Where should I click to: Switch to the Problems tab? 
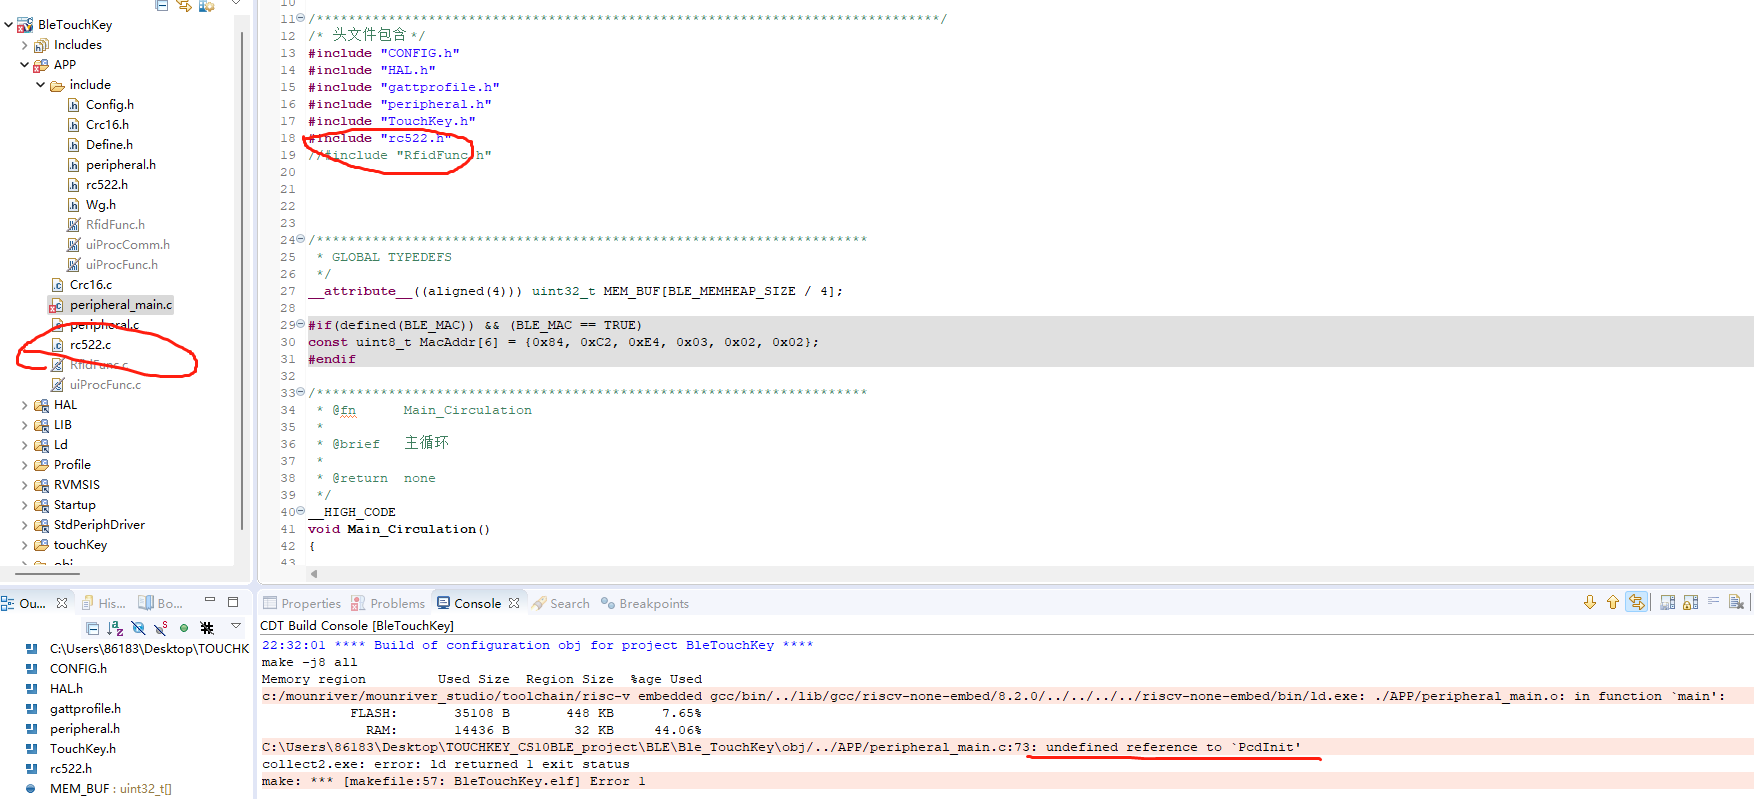[388, 603]
